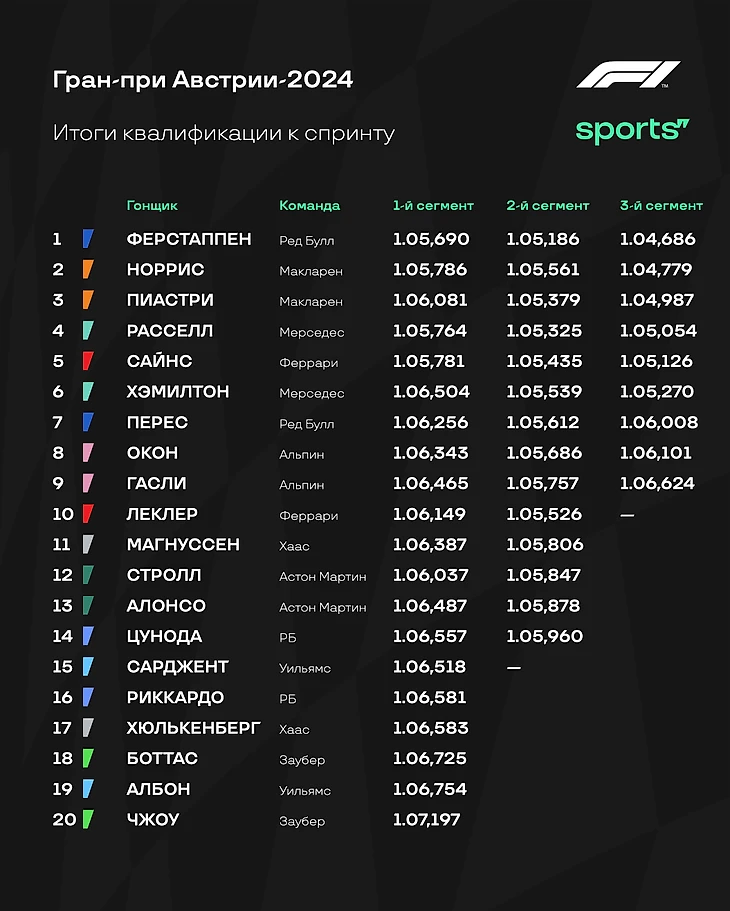The height and width of the screenshot is (911, 730).
Task: Click the 1-й сегмент column header
Action: point(433,206)
